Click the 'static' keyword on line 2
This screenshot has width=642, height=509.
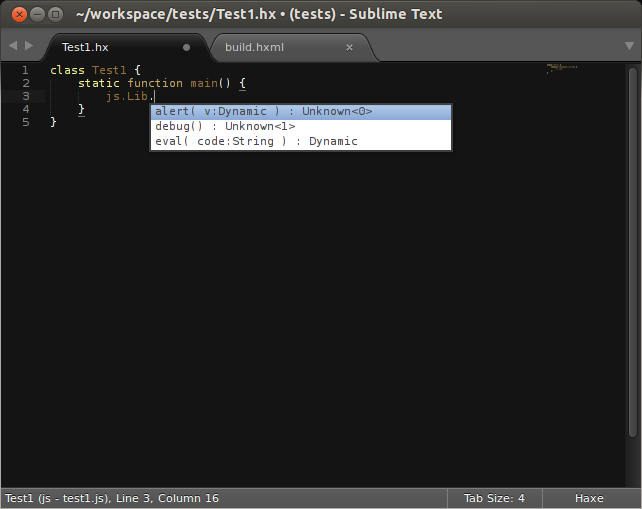coord(99,83)
